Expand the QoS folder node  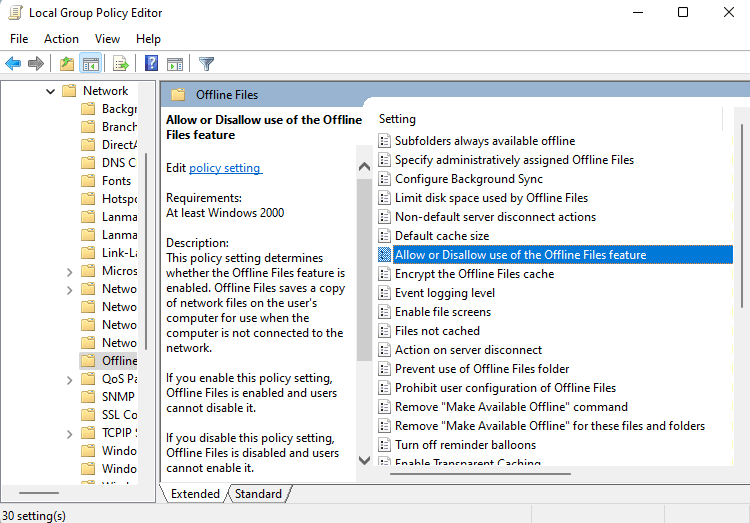pos(69,379)
